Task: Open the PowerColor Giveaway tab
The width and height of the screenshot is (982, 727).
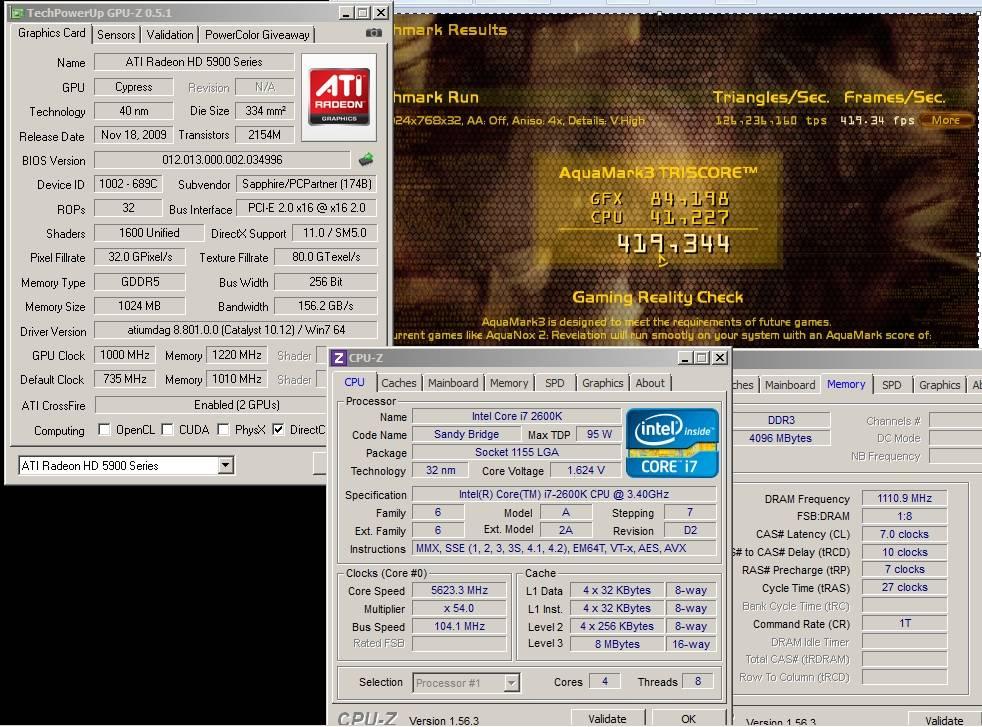Action: click(257, 34)
